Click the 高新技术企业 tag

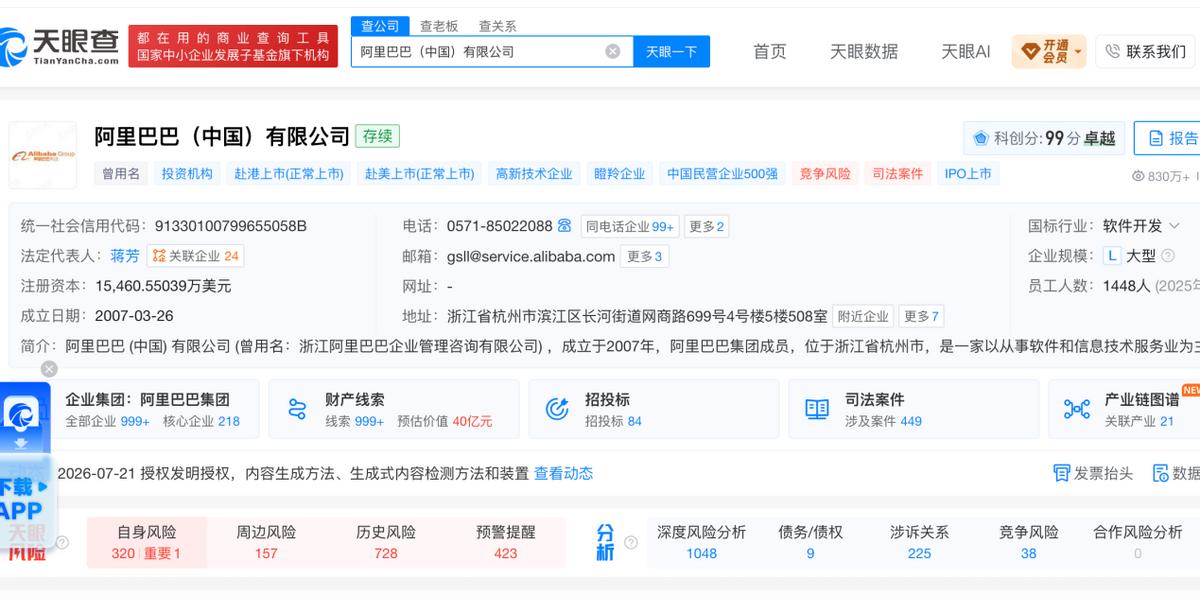pyautogui.click(x=534, y=174)
